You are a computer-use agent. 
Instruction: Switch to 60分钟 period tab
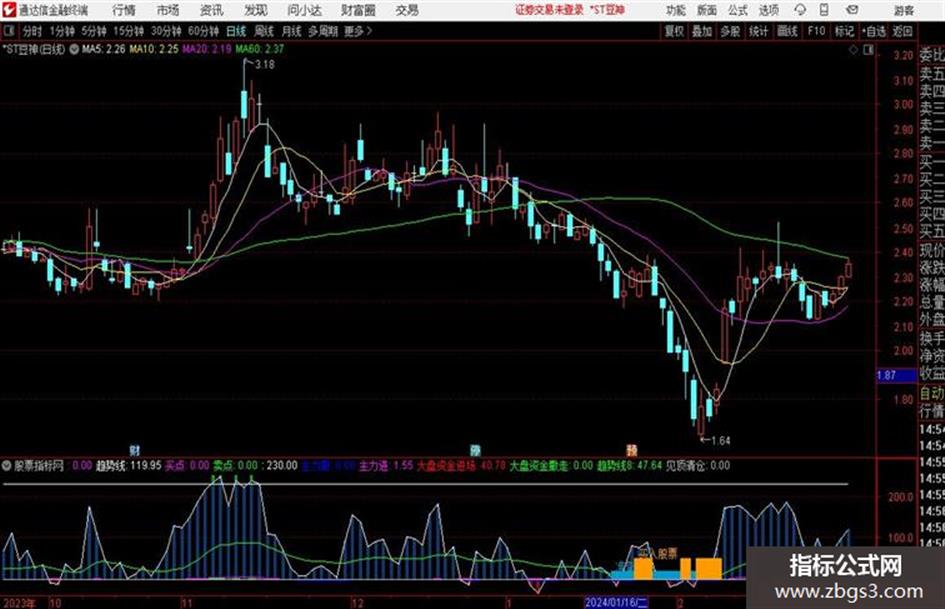204,31
